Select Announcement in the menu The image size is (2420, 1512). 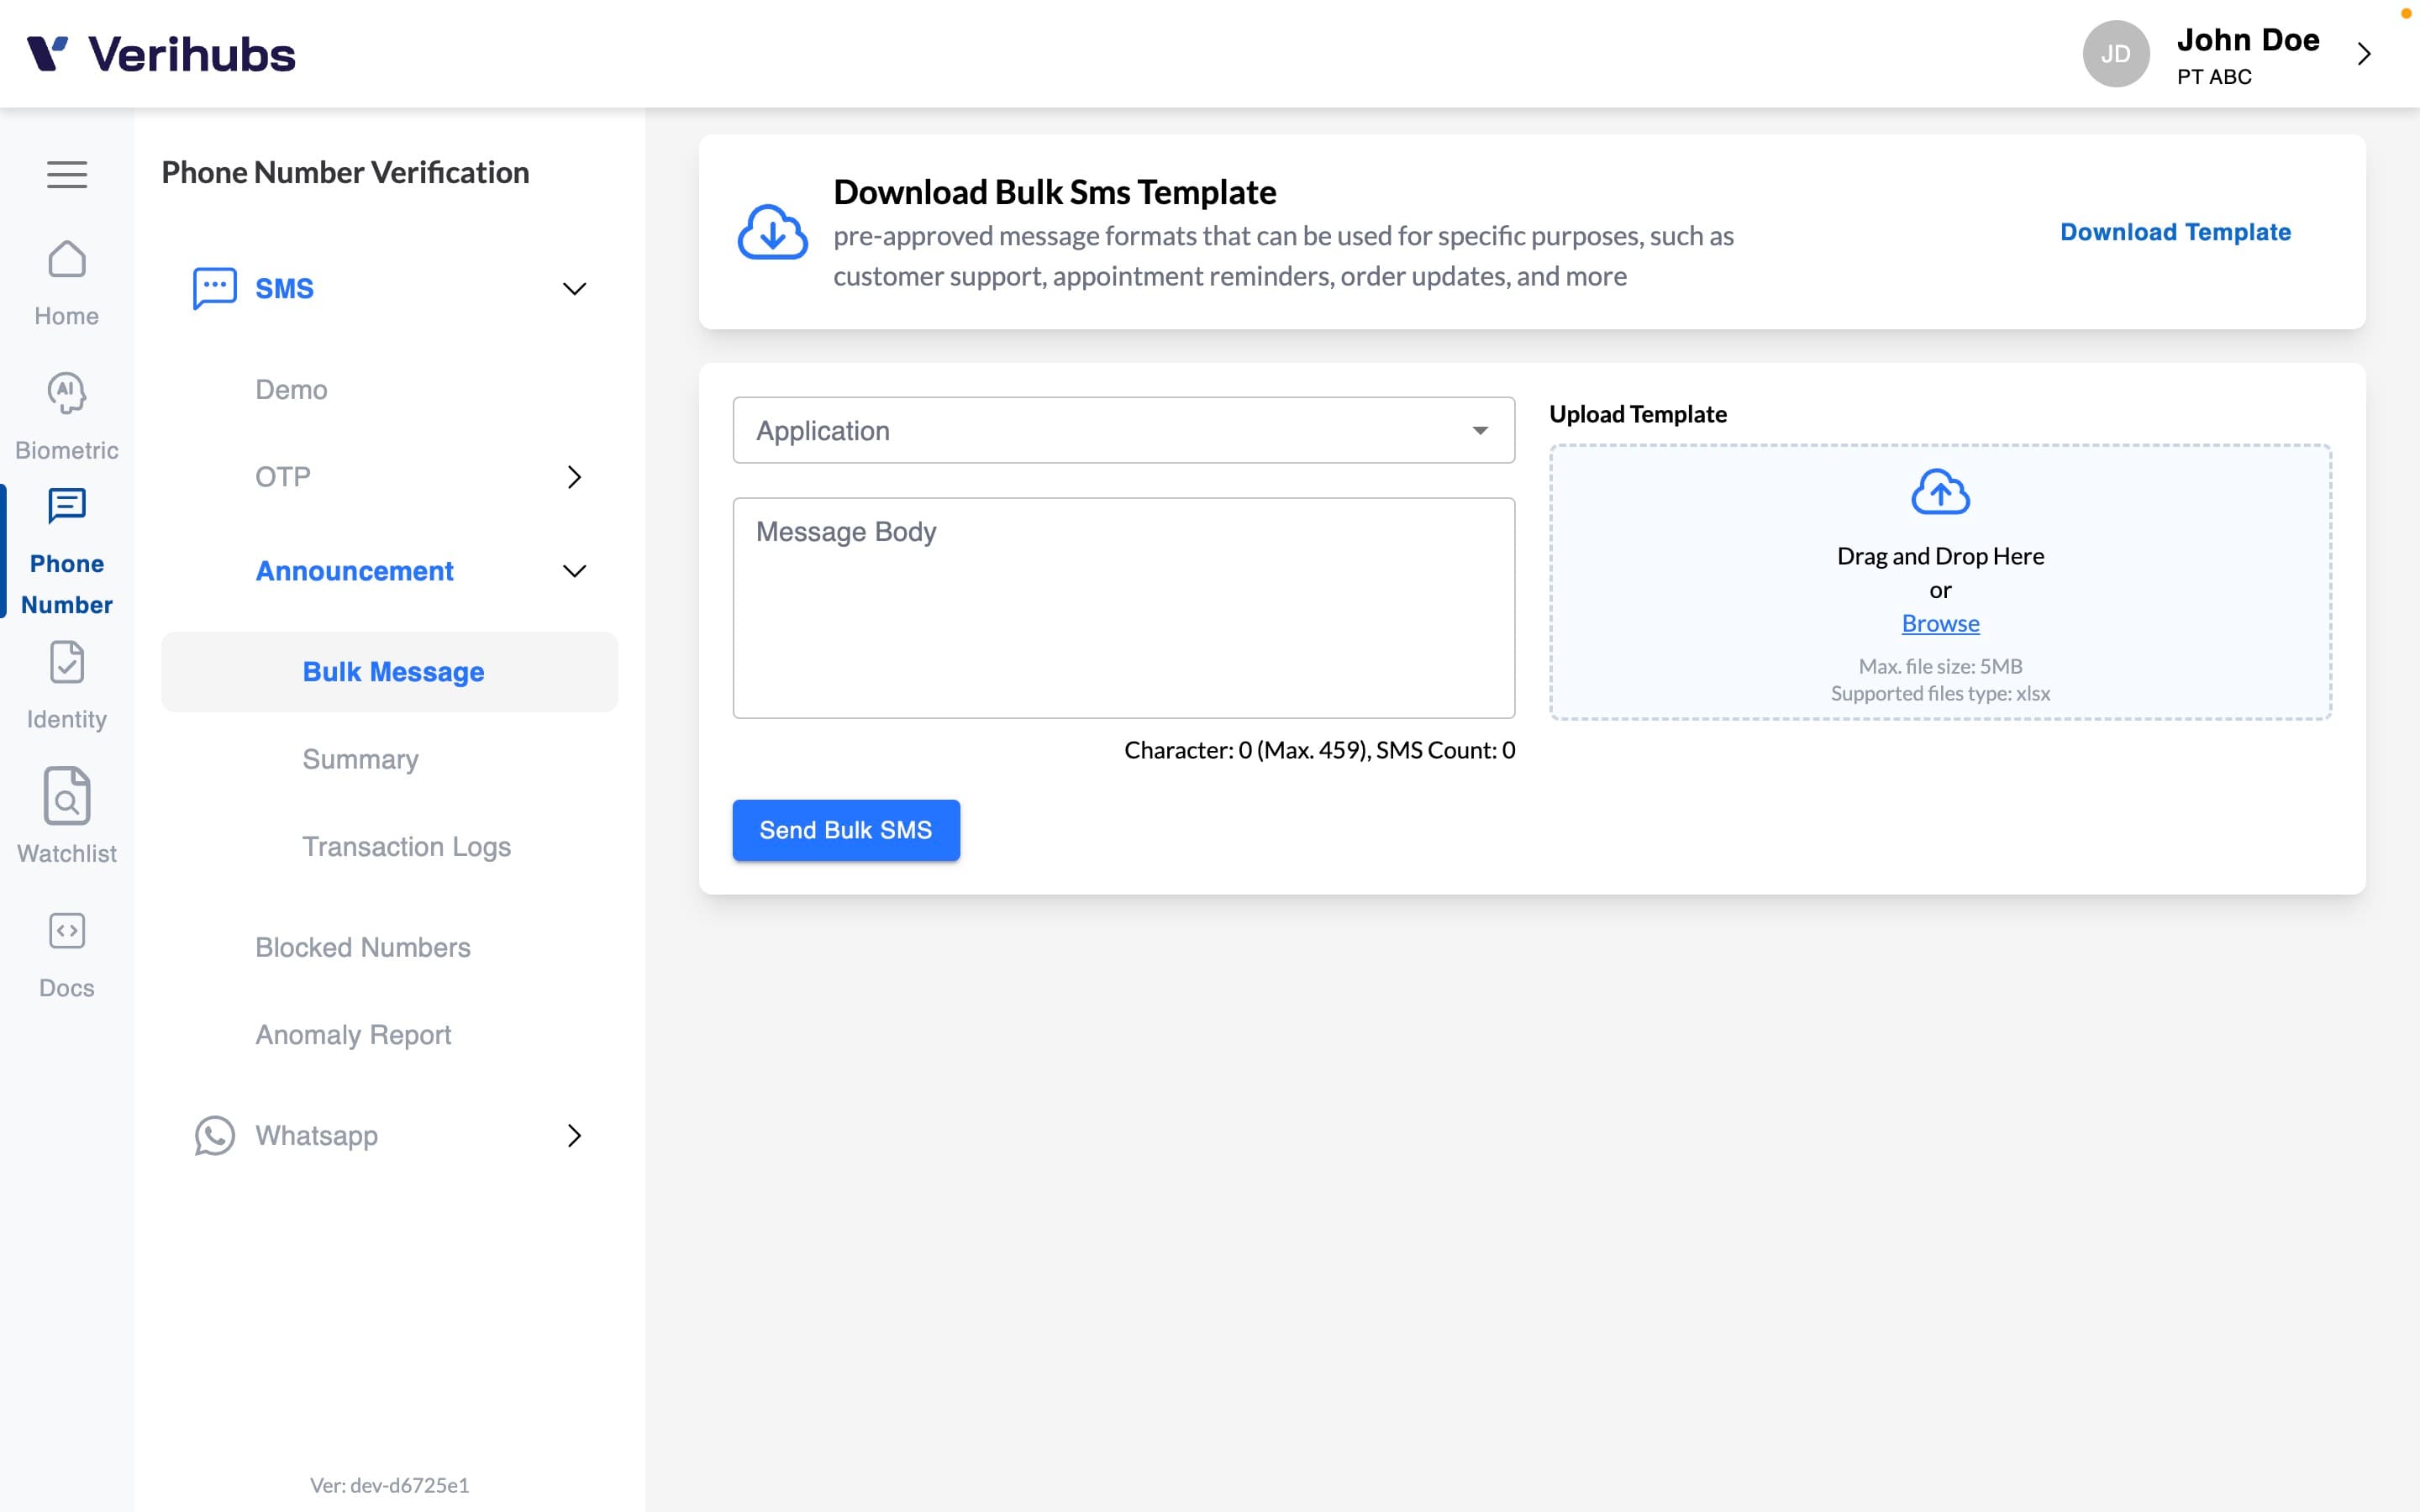[354, 571]
